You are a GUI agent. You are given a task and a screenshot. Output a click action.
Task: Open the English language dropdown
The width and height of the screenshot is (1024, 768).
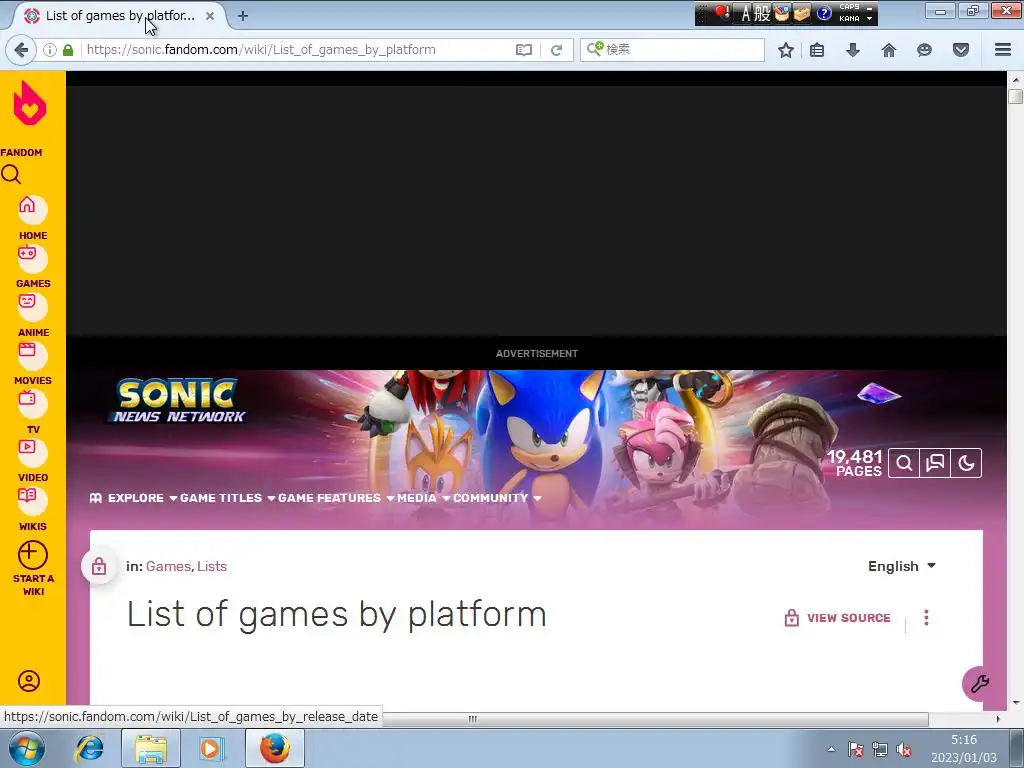coord(902,566)
